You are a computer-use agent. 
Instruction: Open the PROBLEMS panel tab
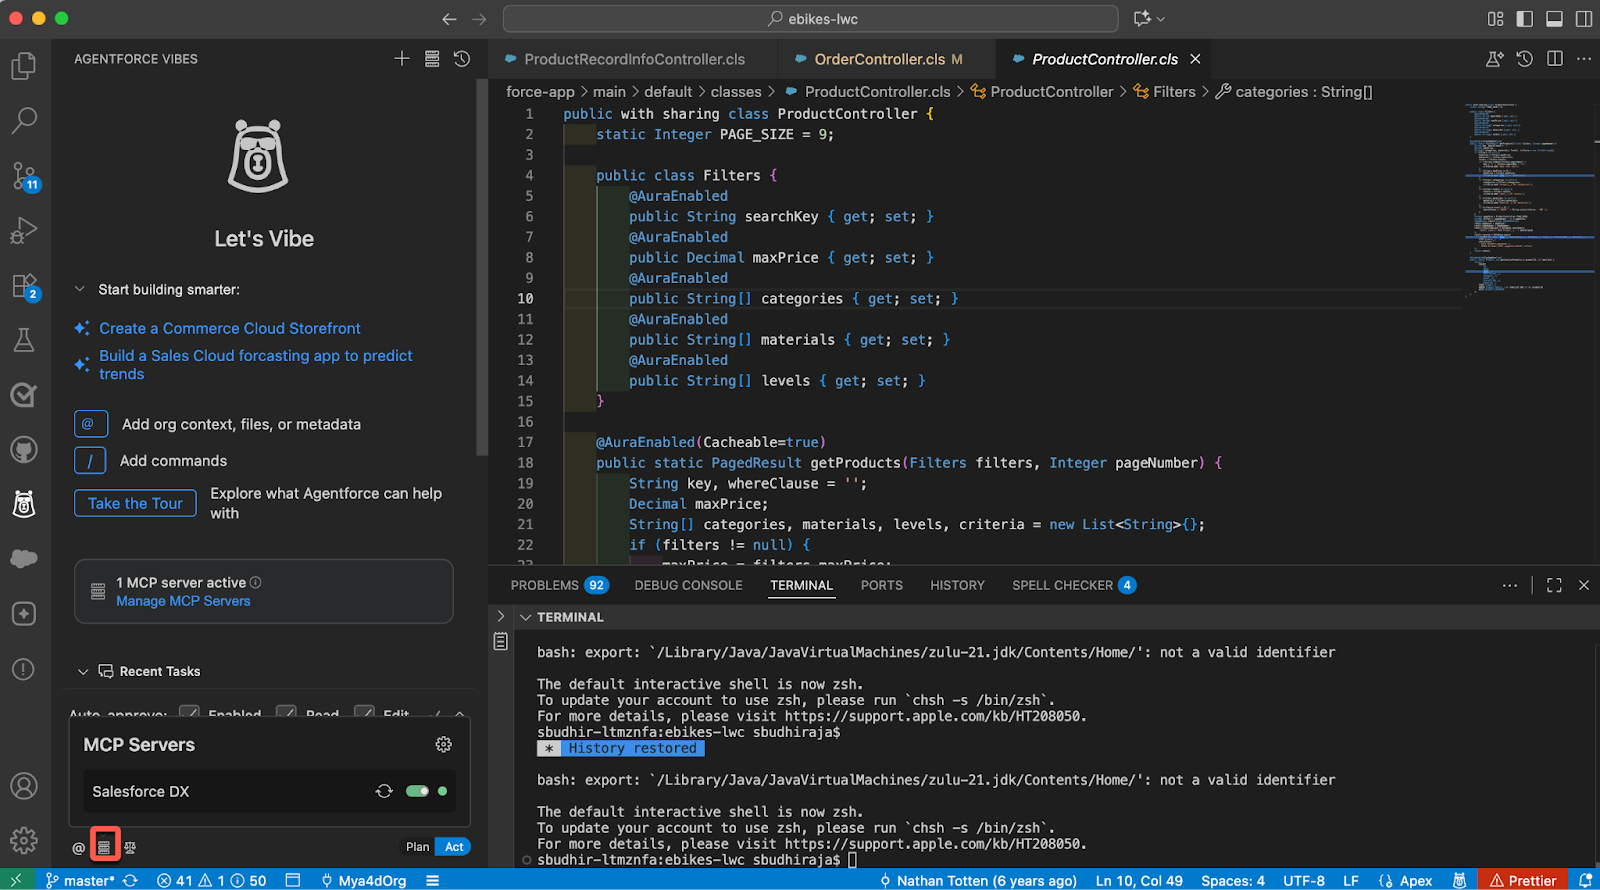[545, 585]
